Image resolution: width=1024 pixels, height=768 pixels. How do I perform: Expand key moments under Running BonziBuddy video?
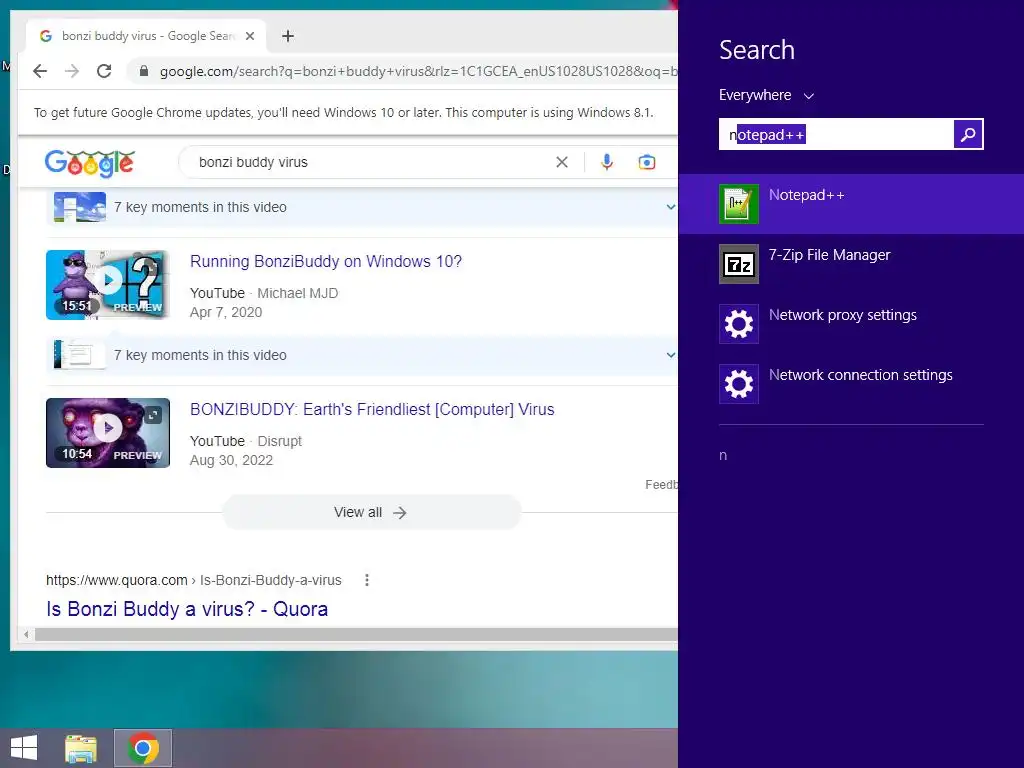click(671, 355)
